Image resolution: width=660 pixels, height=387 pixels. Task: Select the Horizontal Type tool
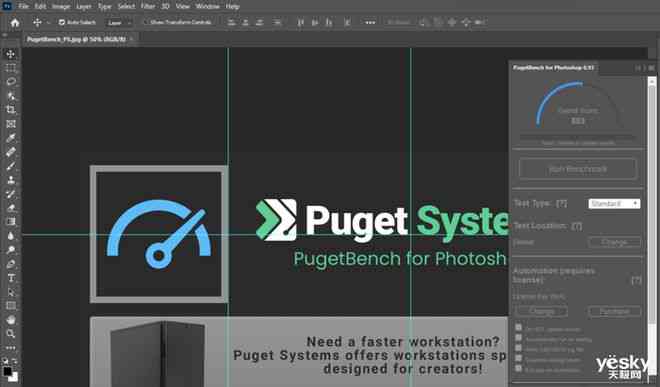click(x=11, y=278)
